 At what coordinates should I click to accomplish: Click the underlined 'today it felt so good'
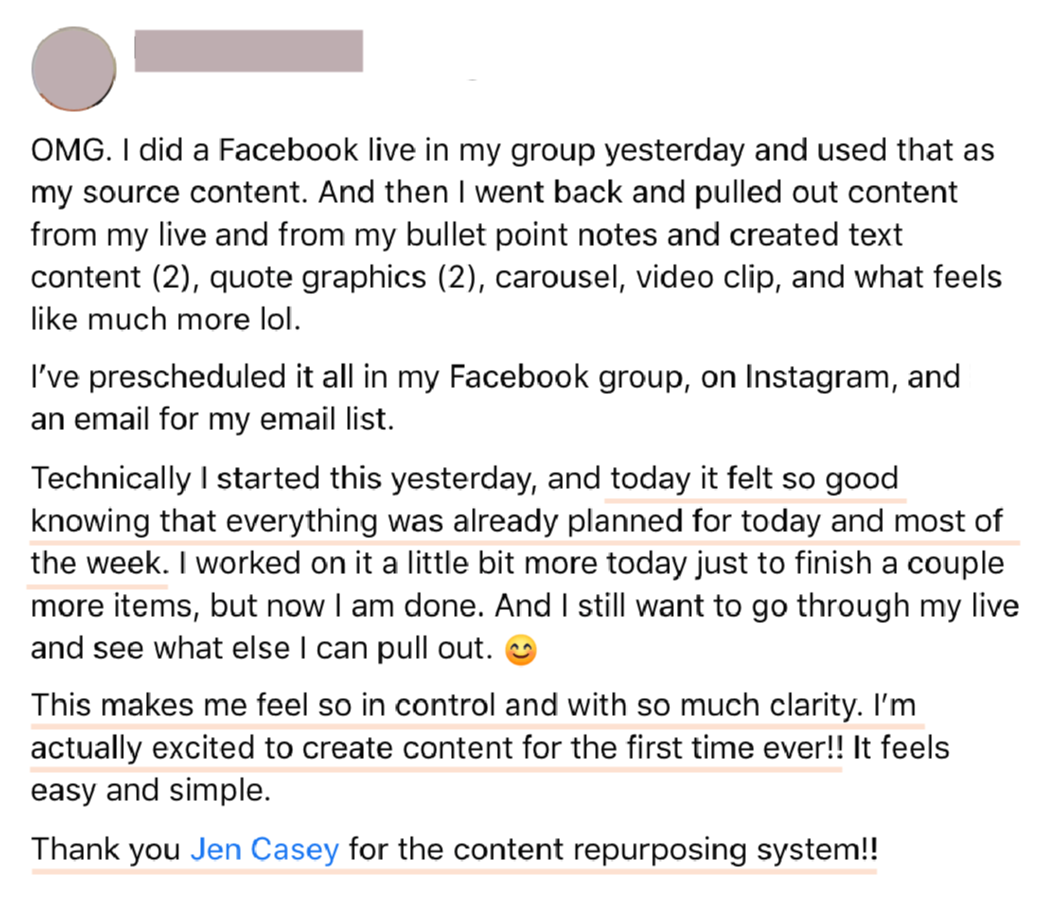pyautogui.click(x=754, y=480)
